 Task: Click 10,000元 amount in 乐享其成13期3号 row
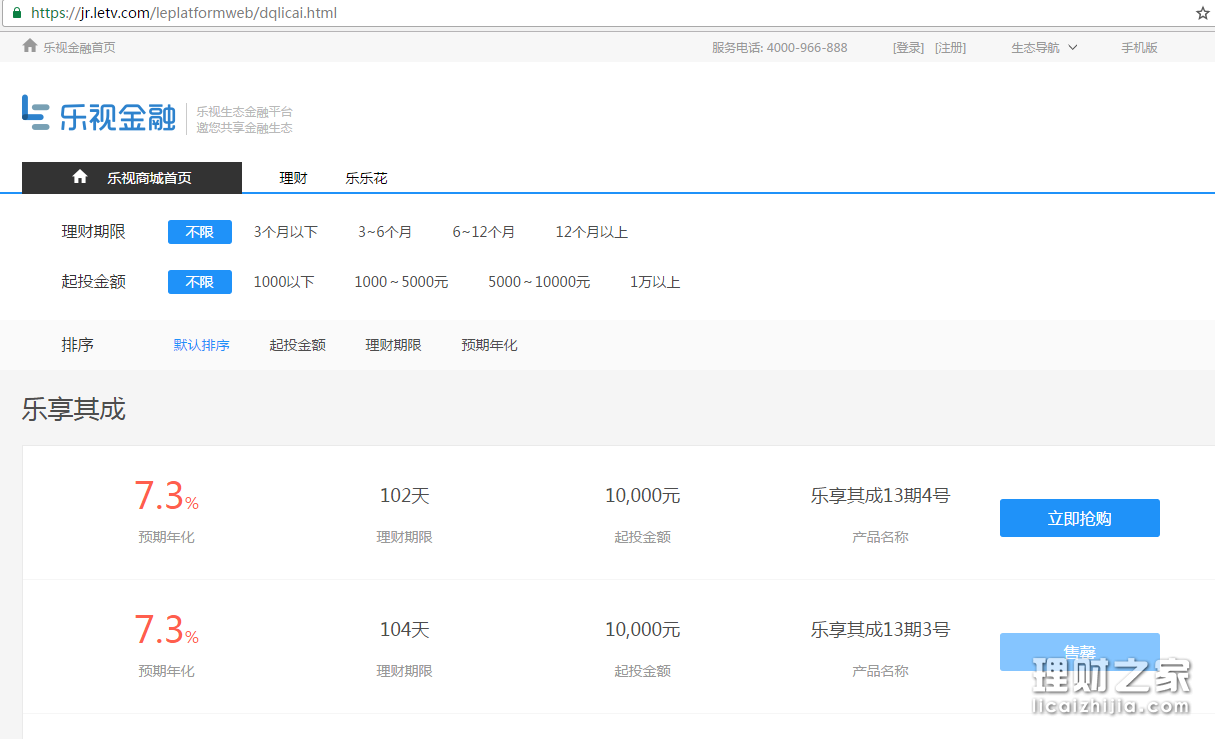642,629
